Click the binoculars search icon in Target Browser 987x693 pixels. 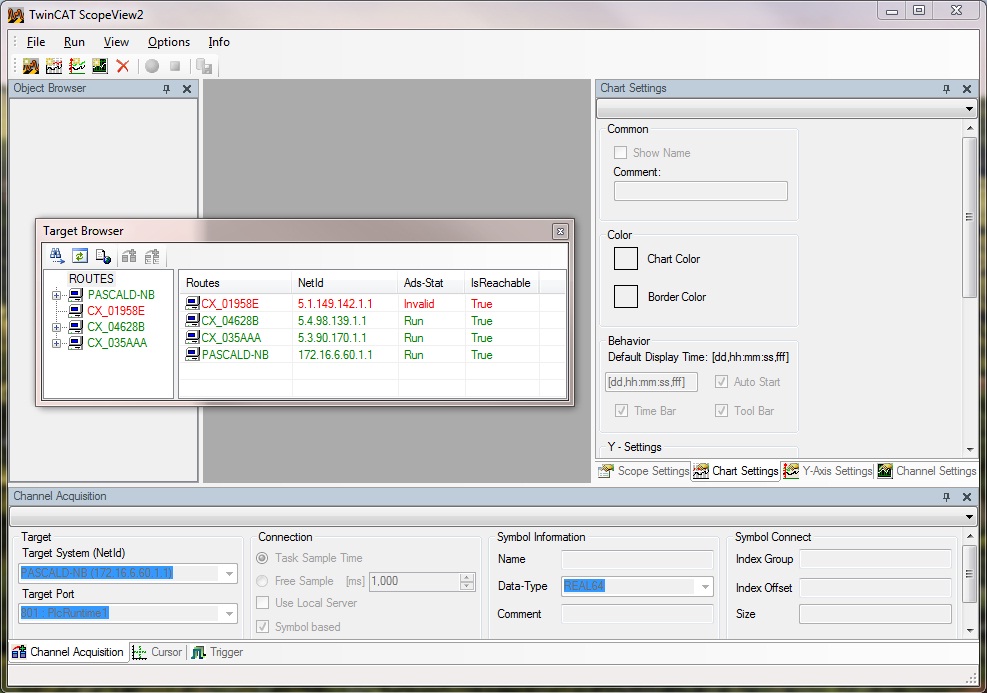tap(57, 257)
